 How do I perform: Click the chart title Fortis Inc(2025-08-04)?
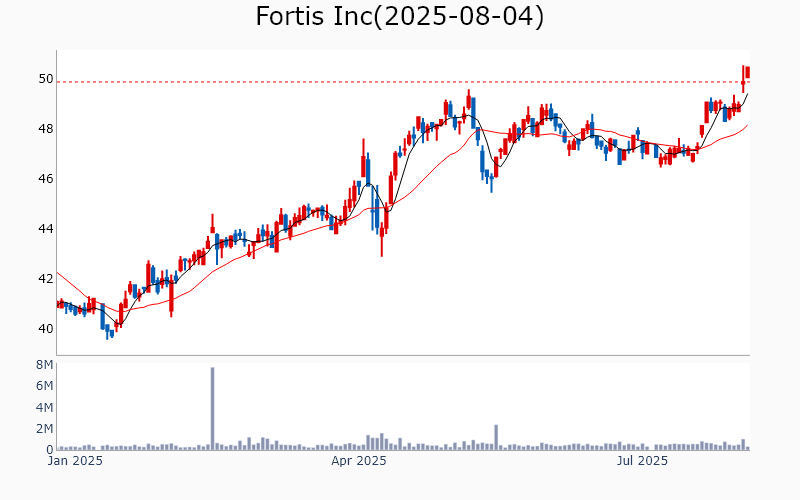pyautogui.click(x=400, y=17)
